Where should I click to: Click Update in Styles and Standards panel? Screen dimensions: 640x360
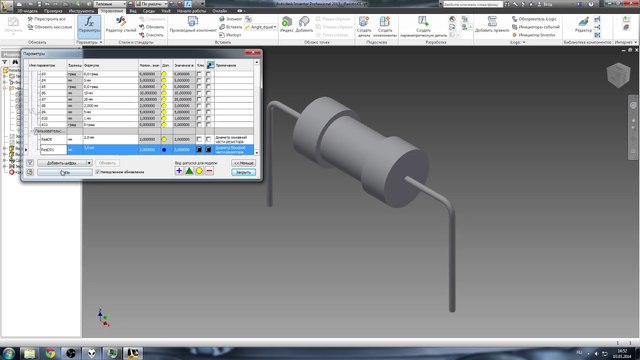151,27
